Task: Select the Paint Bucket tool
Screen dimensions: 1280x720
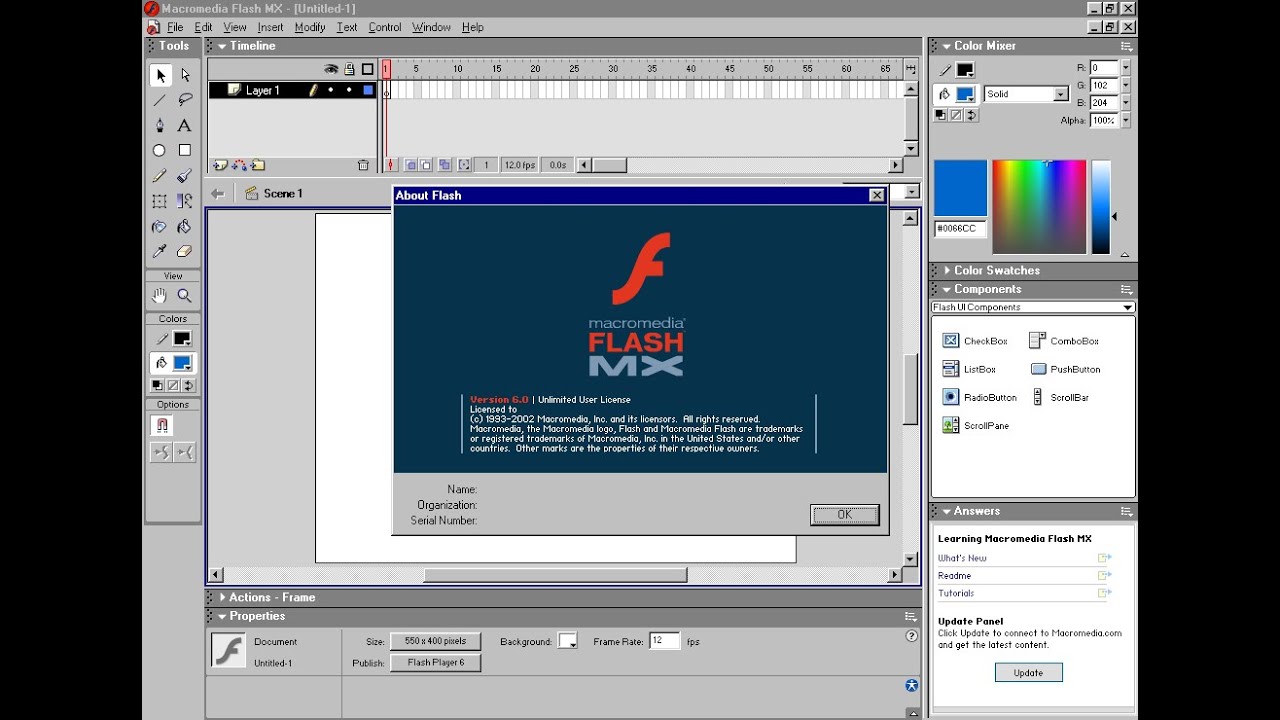Action: [185, 227]
